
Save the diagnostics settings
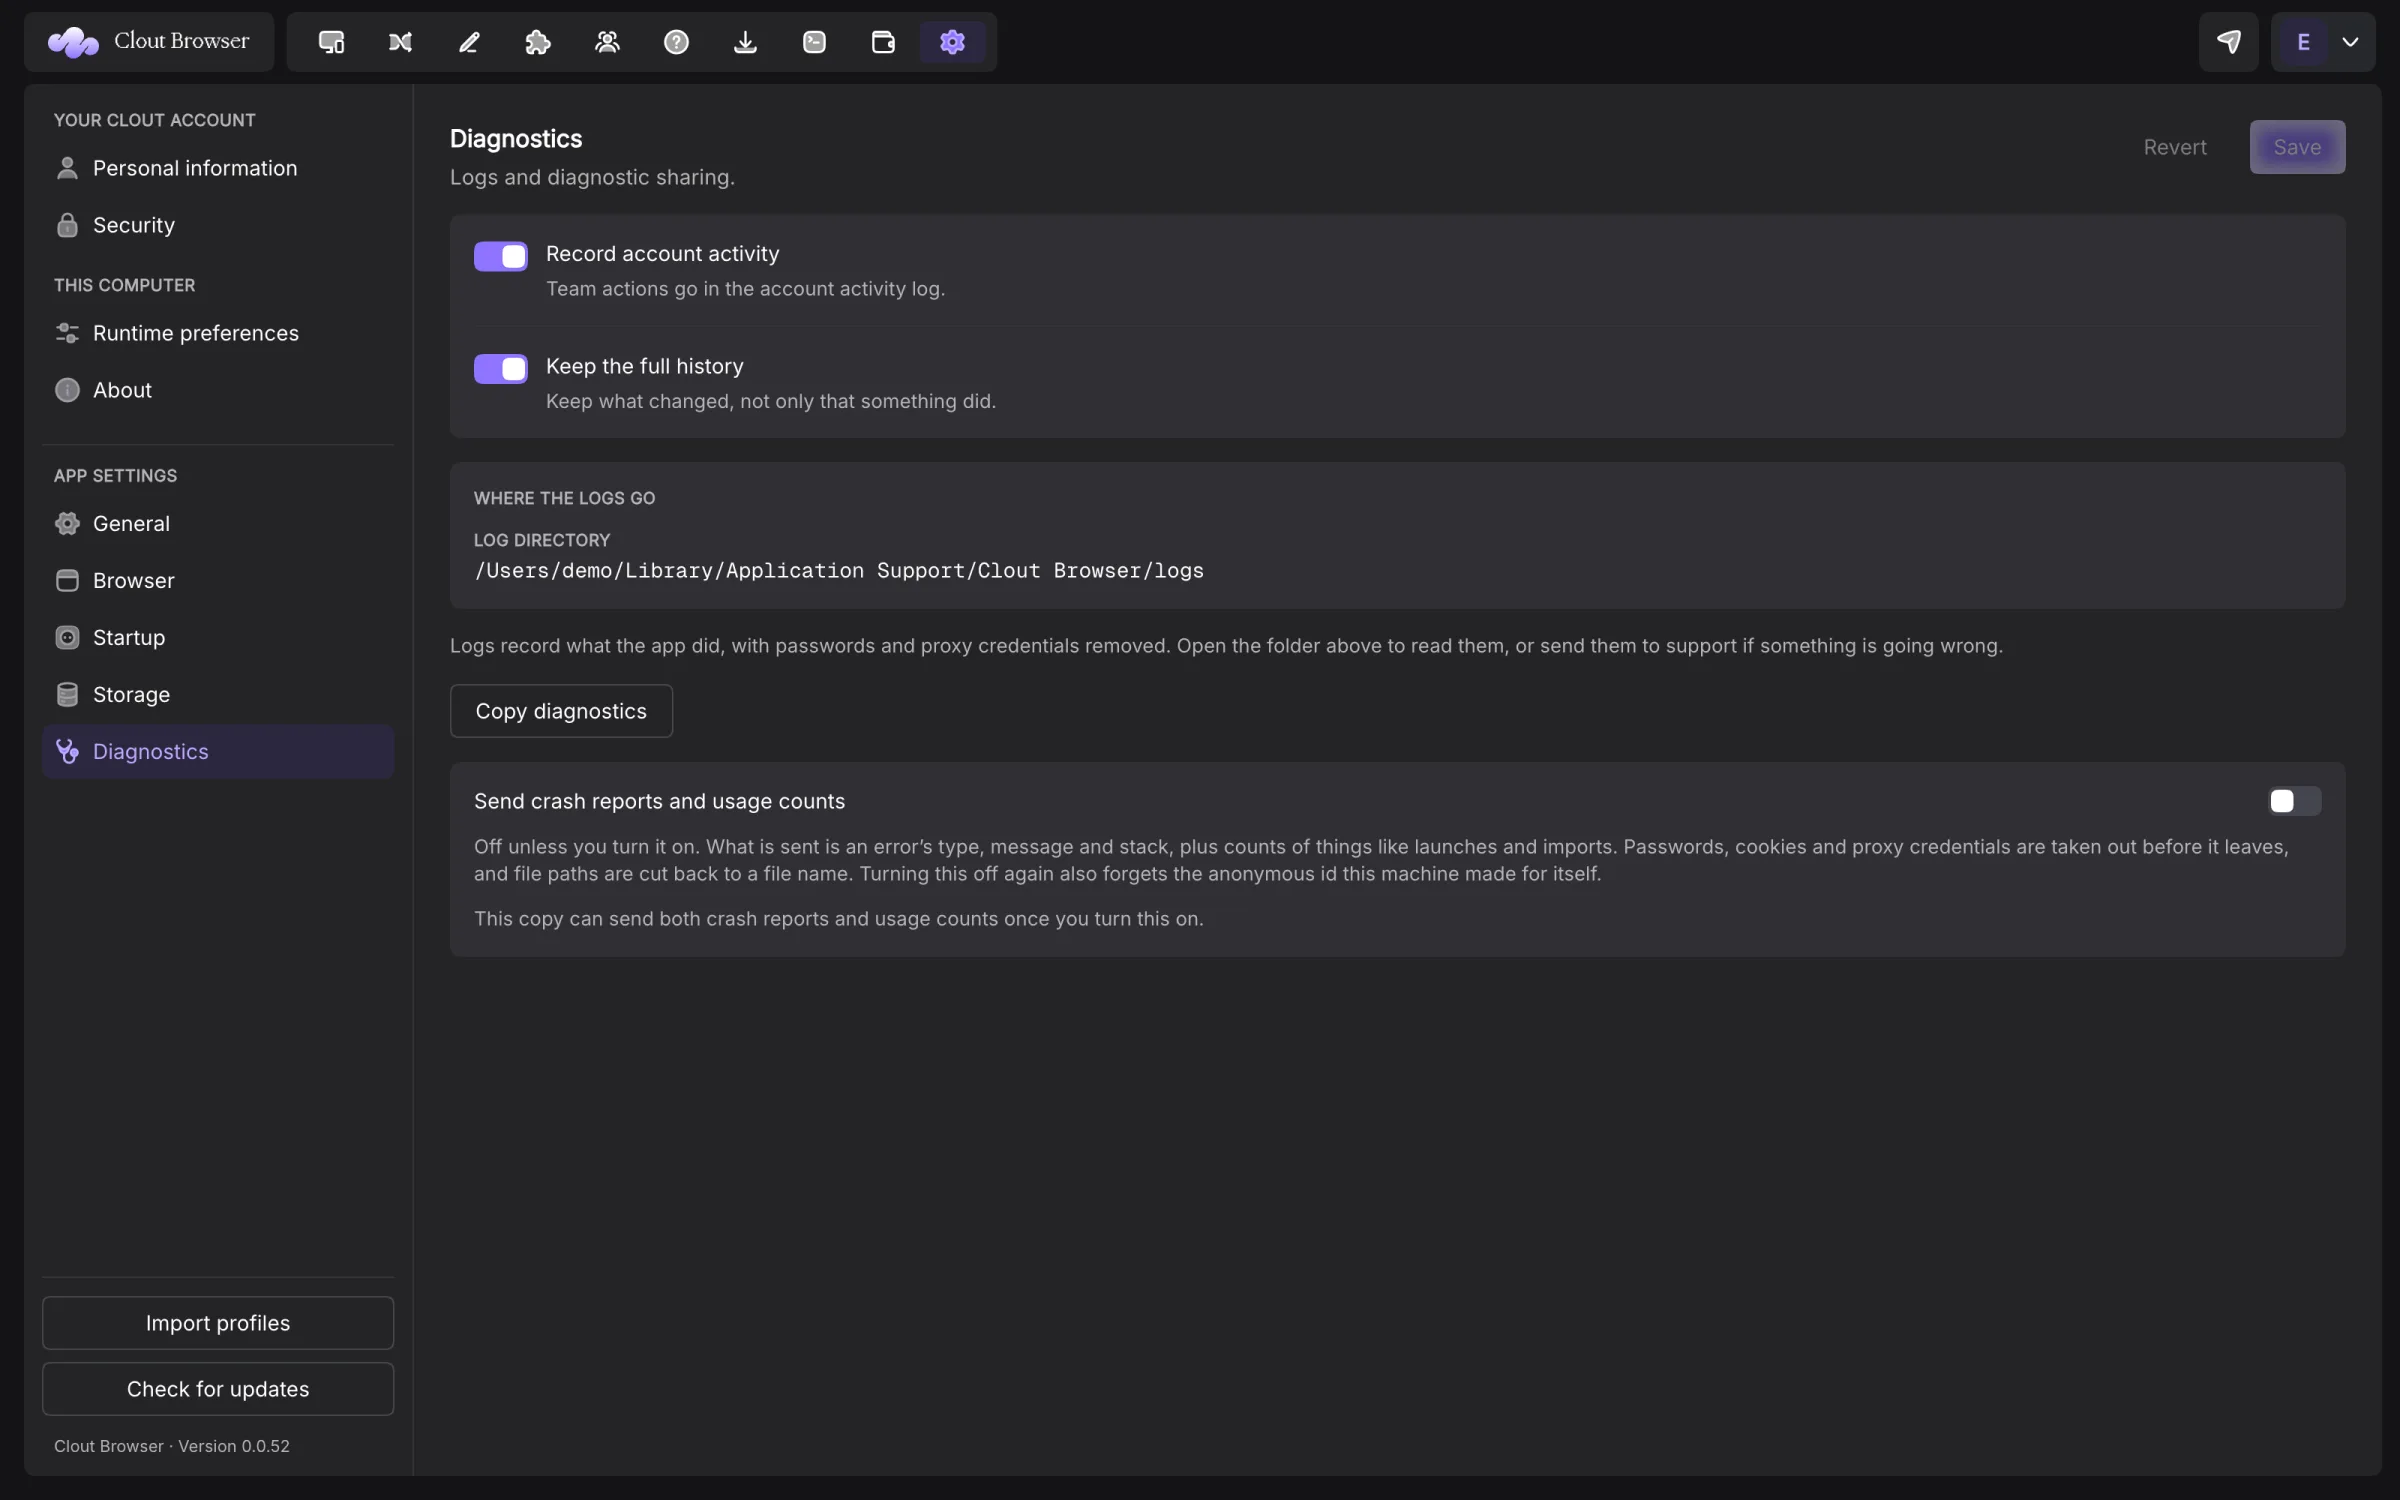2297,147
